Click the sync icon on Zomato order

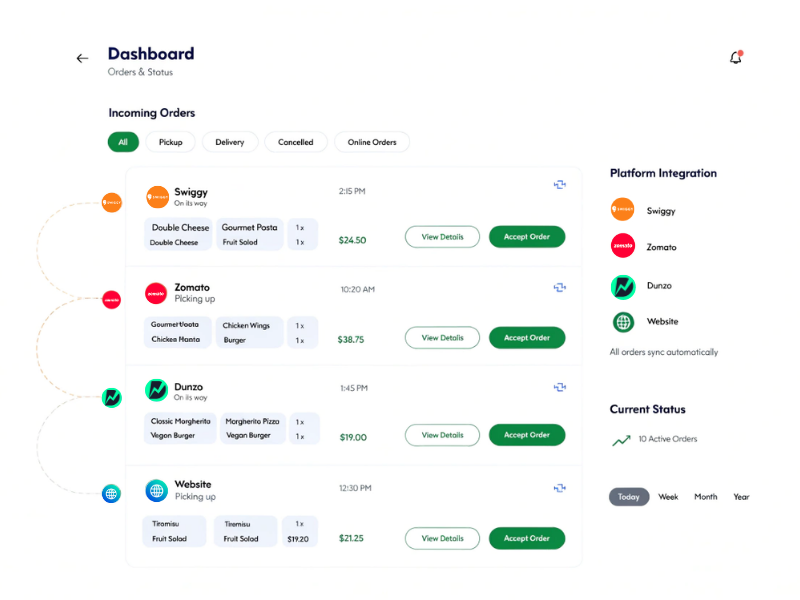click(x=560, y=288)
